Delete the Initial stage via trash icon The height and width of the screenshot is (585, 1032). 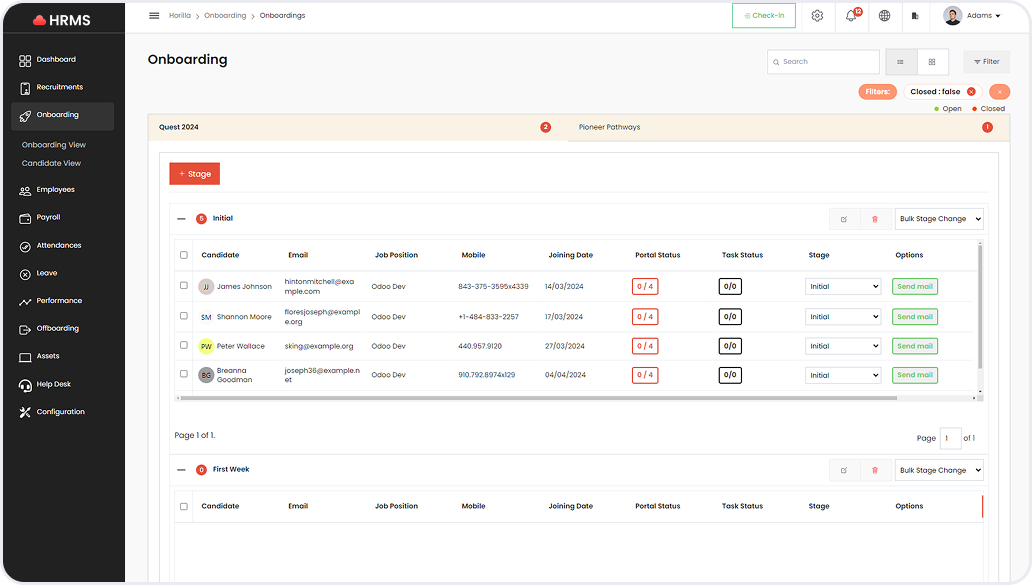pyautogui.click(x=875, y=219)
